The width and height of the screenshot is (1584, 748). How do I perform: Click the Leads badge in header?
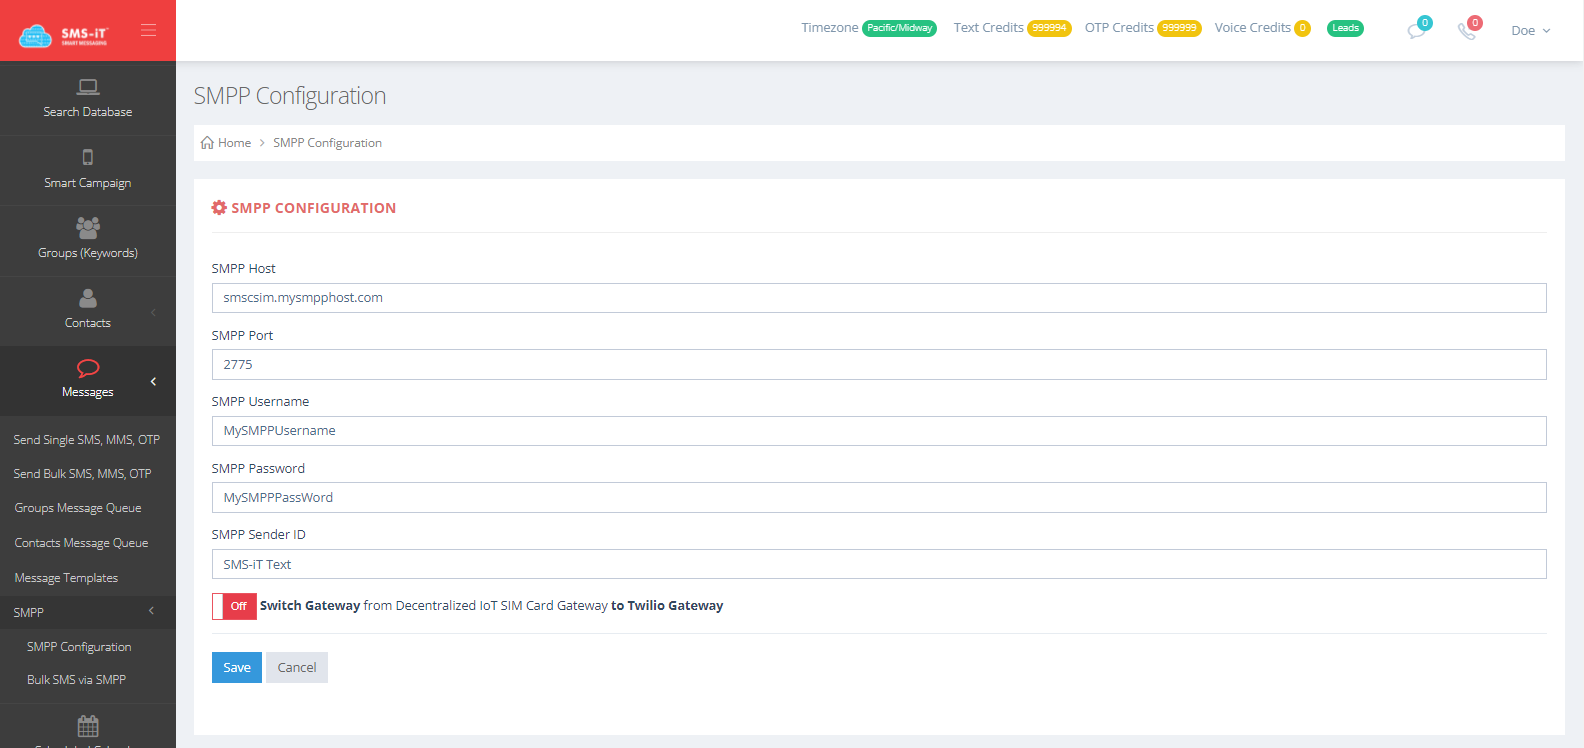pyautogui.click(x=1345, y=28)
